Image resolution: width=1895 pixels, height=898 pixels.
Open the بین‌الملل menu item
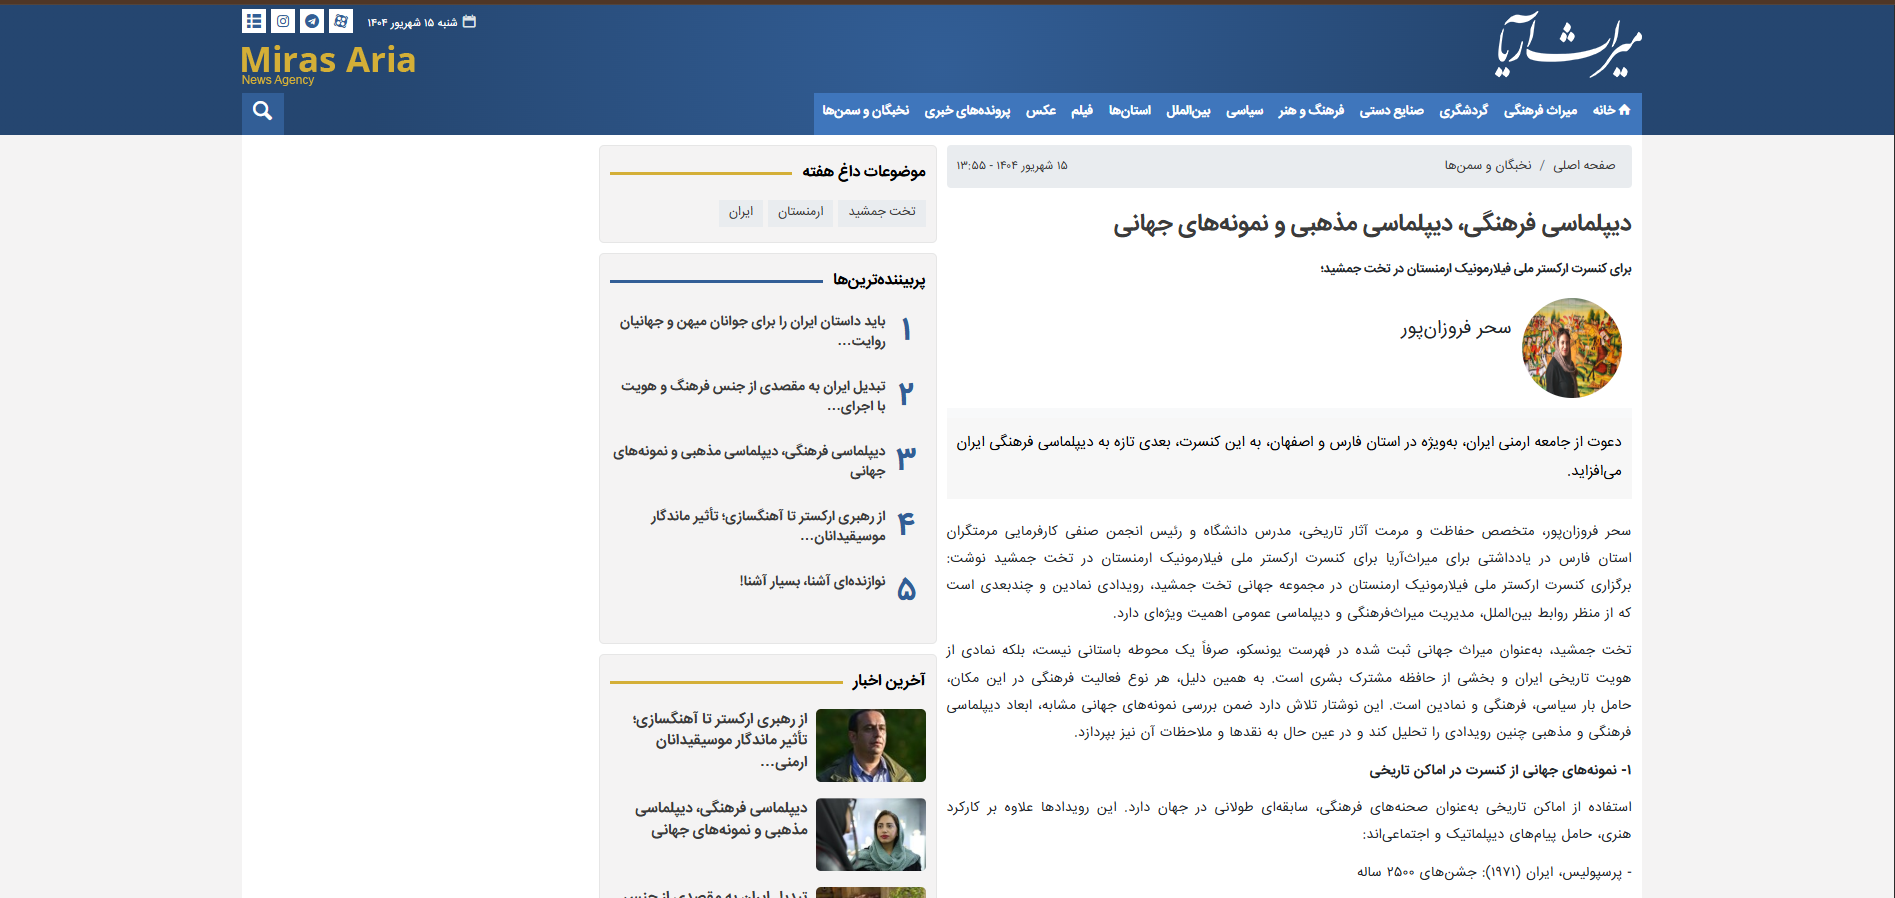coord(1188,111)
